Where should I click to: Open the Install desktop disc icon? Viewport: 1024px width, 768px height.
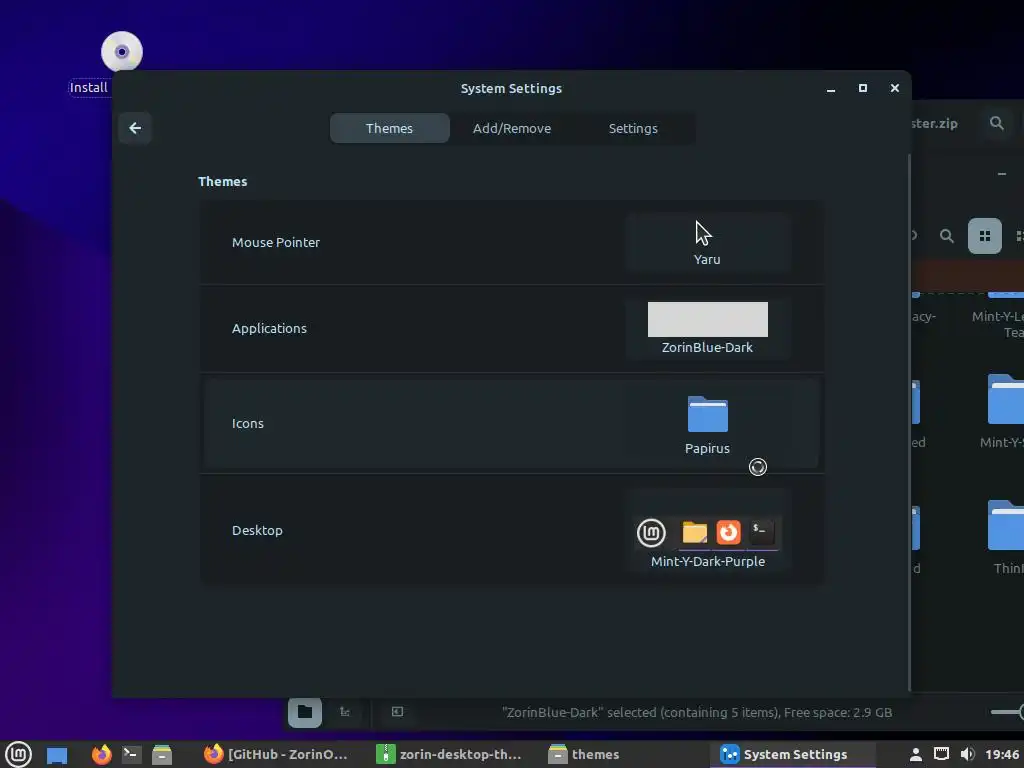click(121, 51)
